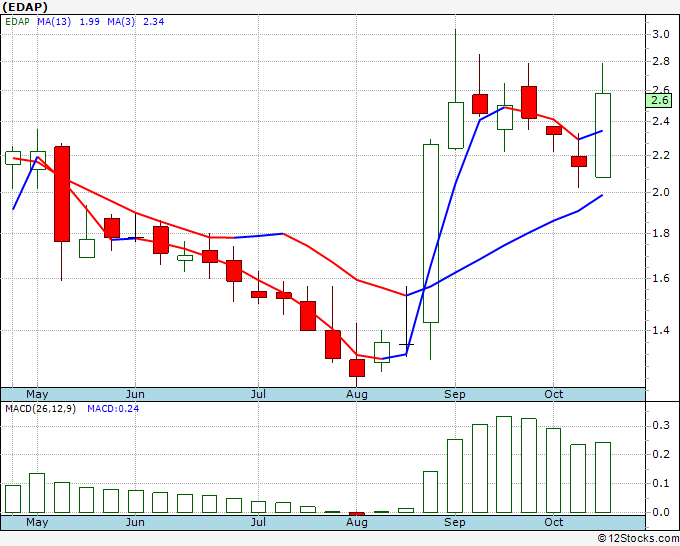The width and height of the screenshot is (680, 546).
Task: Click the large red candlestick in early May
Action: tap(62, 194)
